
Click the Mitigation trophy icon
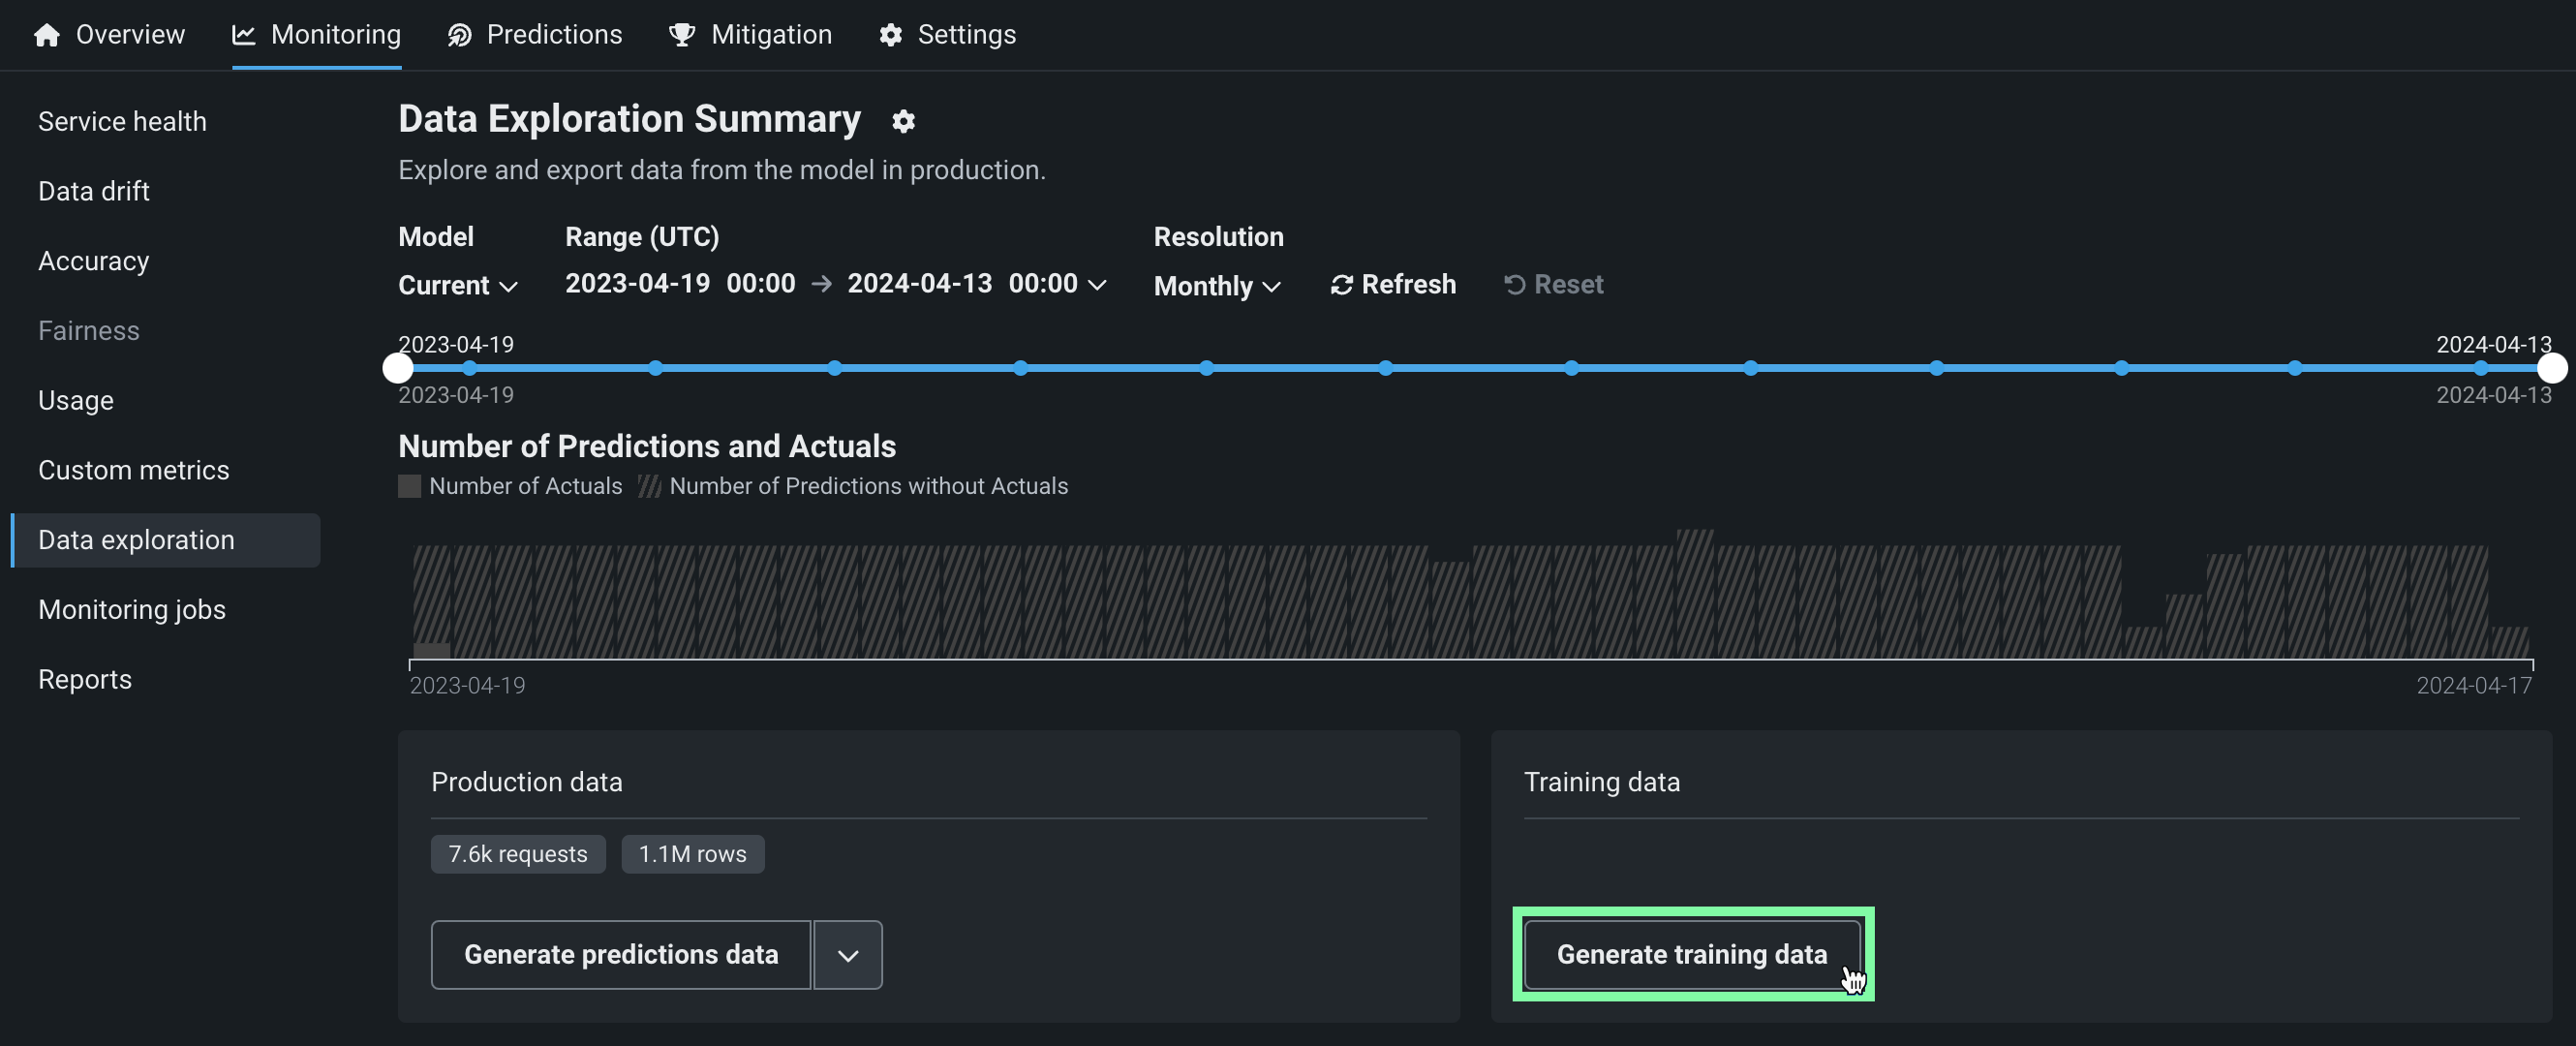click(x=682, y=35)
